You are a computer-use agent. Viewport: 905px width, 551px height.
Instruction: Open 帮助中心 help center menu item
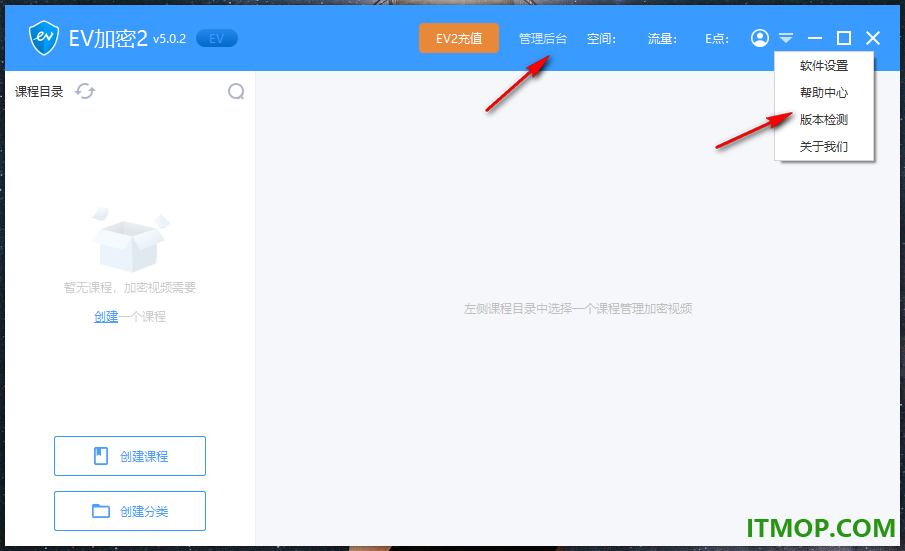coord(824,92)
